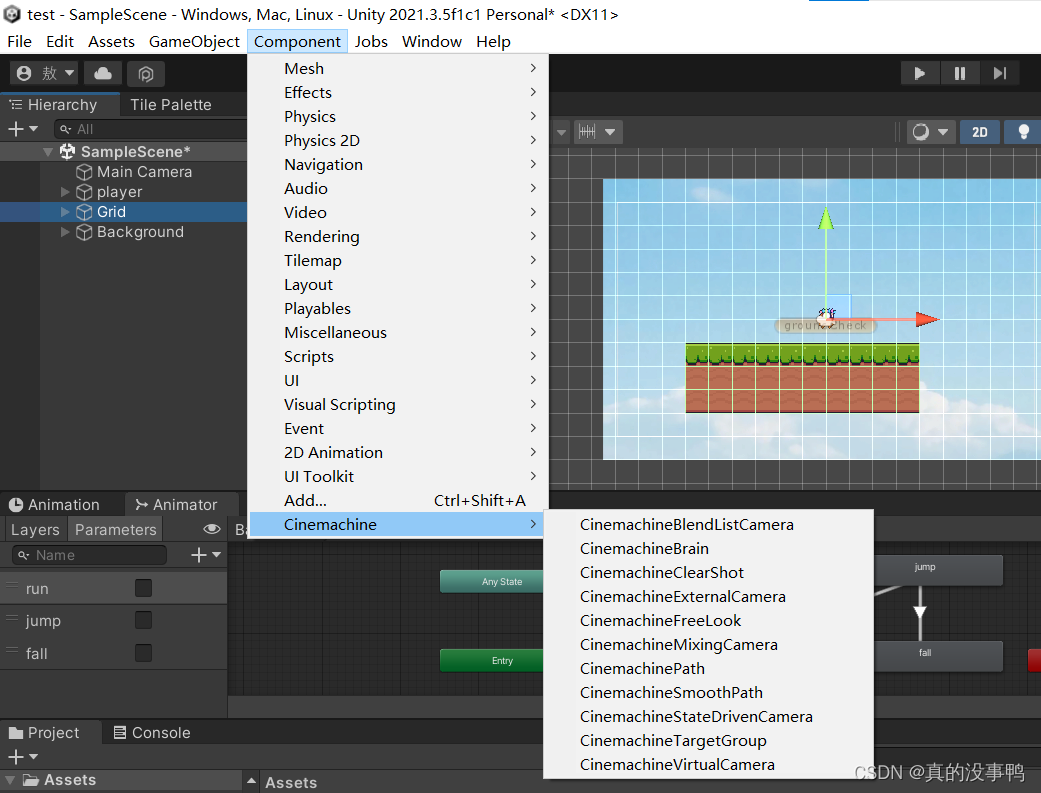The height and width of the screenshot is (793, 1041).
Task: Open the Help menu
Action: pyautogui.click(x=493, y=42)
